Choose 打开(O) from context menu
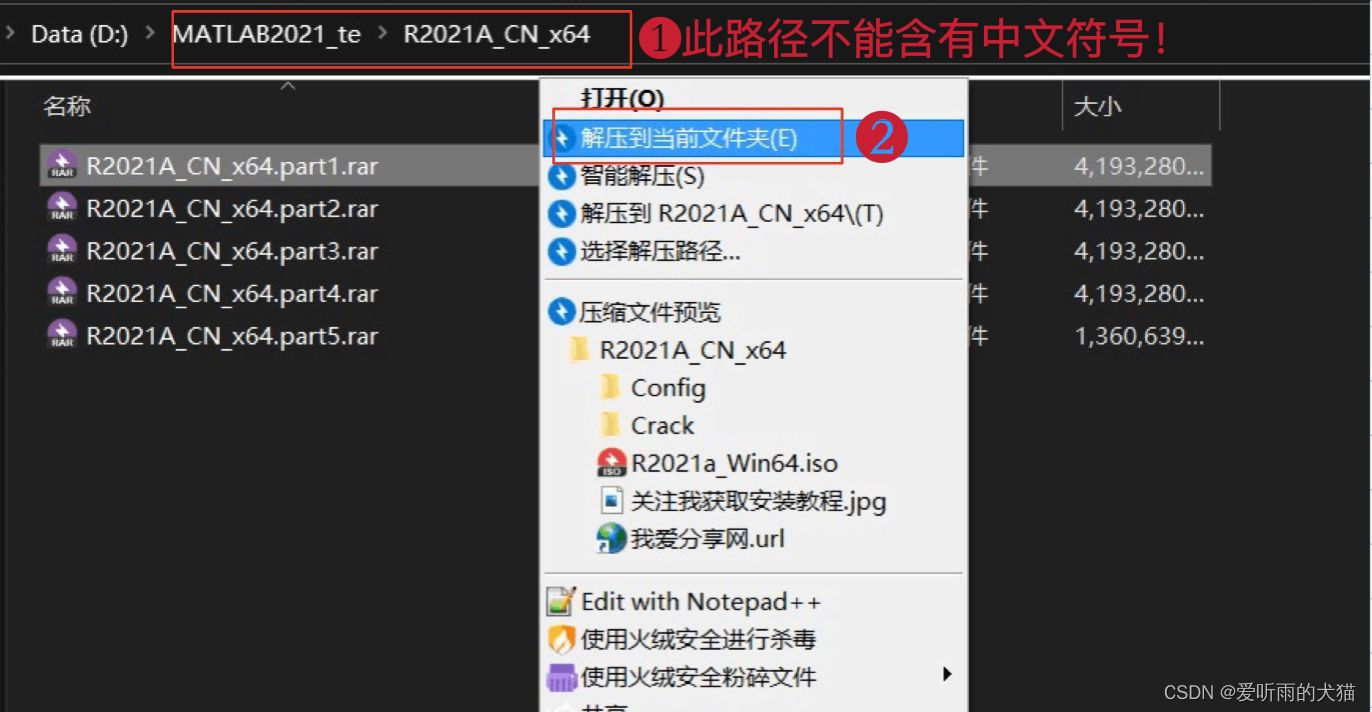This screenshot has width=1372, height=712. (x=623, y=98)
